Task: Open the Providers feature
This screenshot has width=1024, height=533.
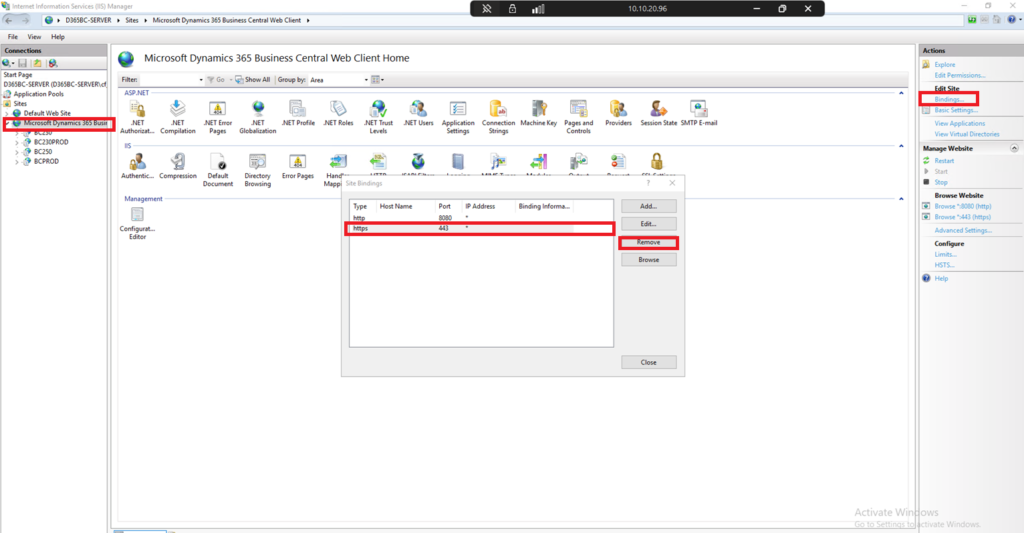Action: (618, 113)
